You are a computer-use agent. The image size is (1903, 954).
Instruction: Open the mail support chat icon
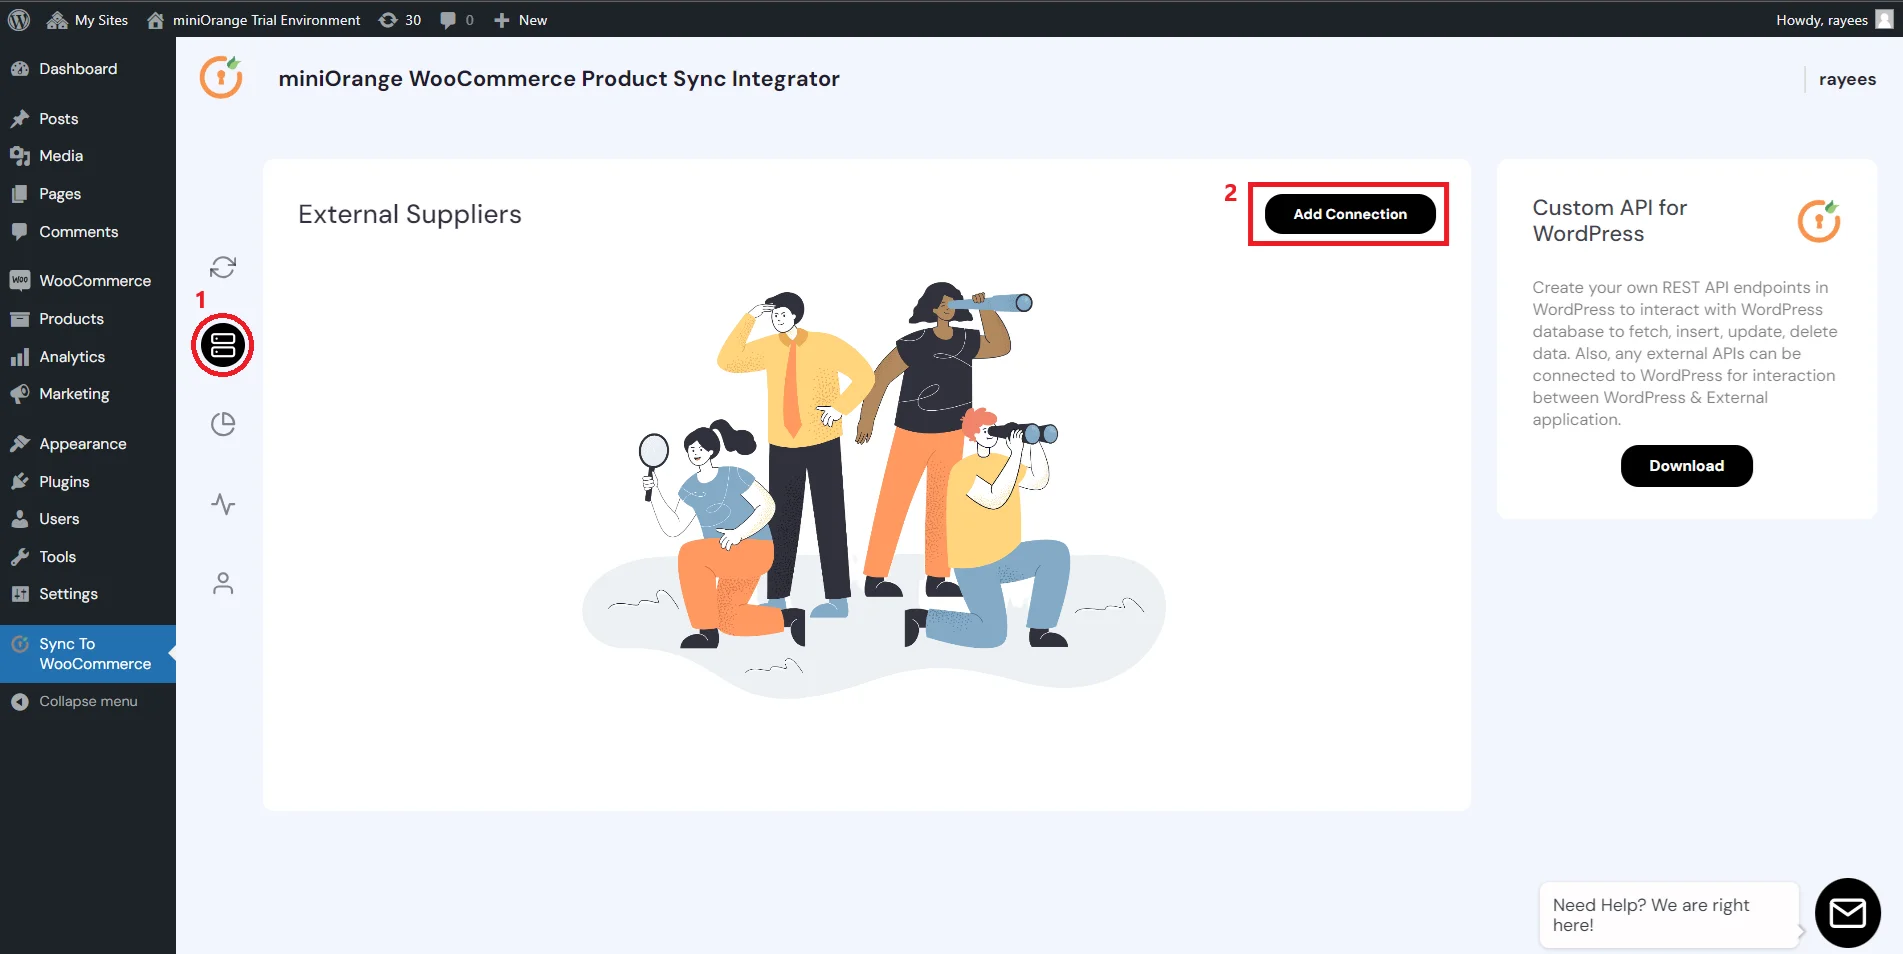click(1848, 913)
